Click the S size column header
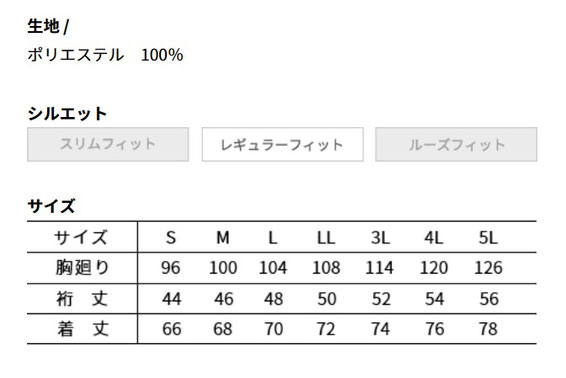The image size is (566, 378). [171, 238]
